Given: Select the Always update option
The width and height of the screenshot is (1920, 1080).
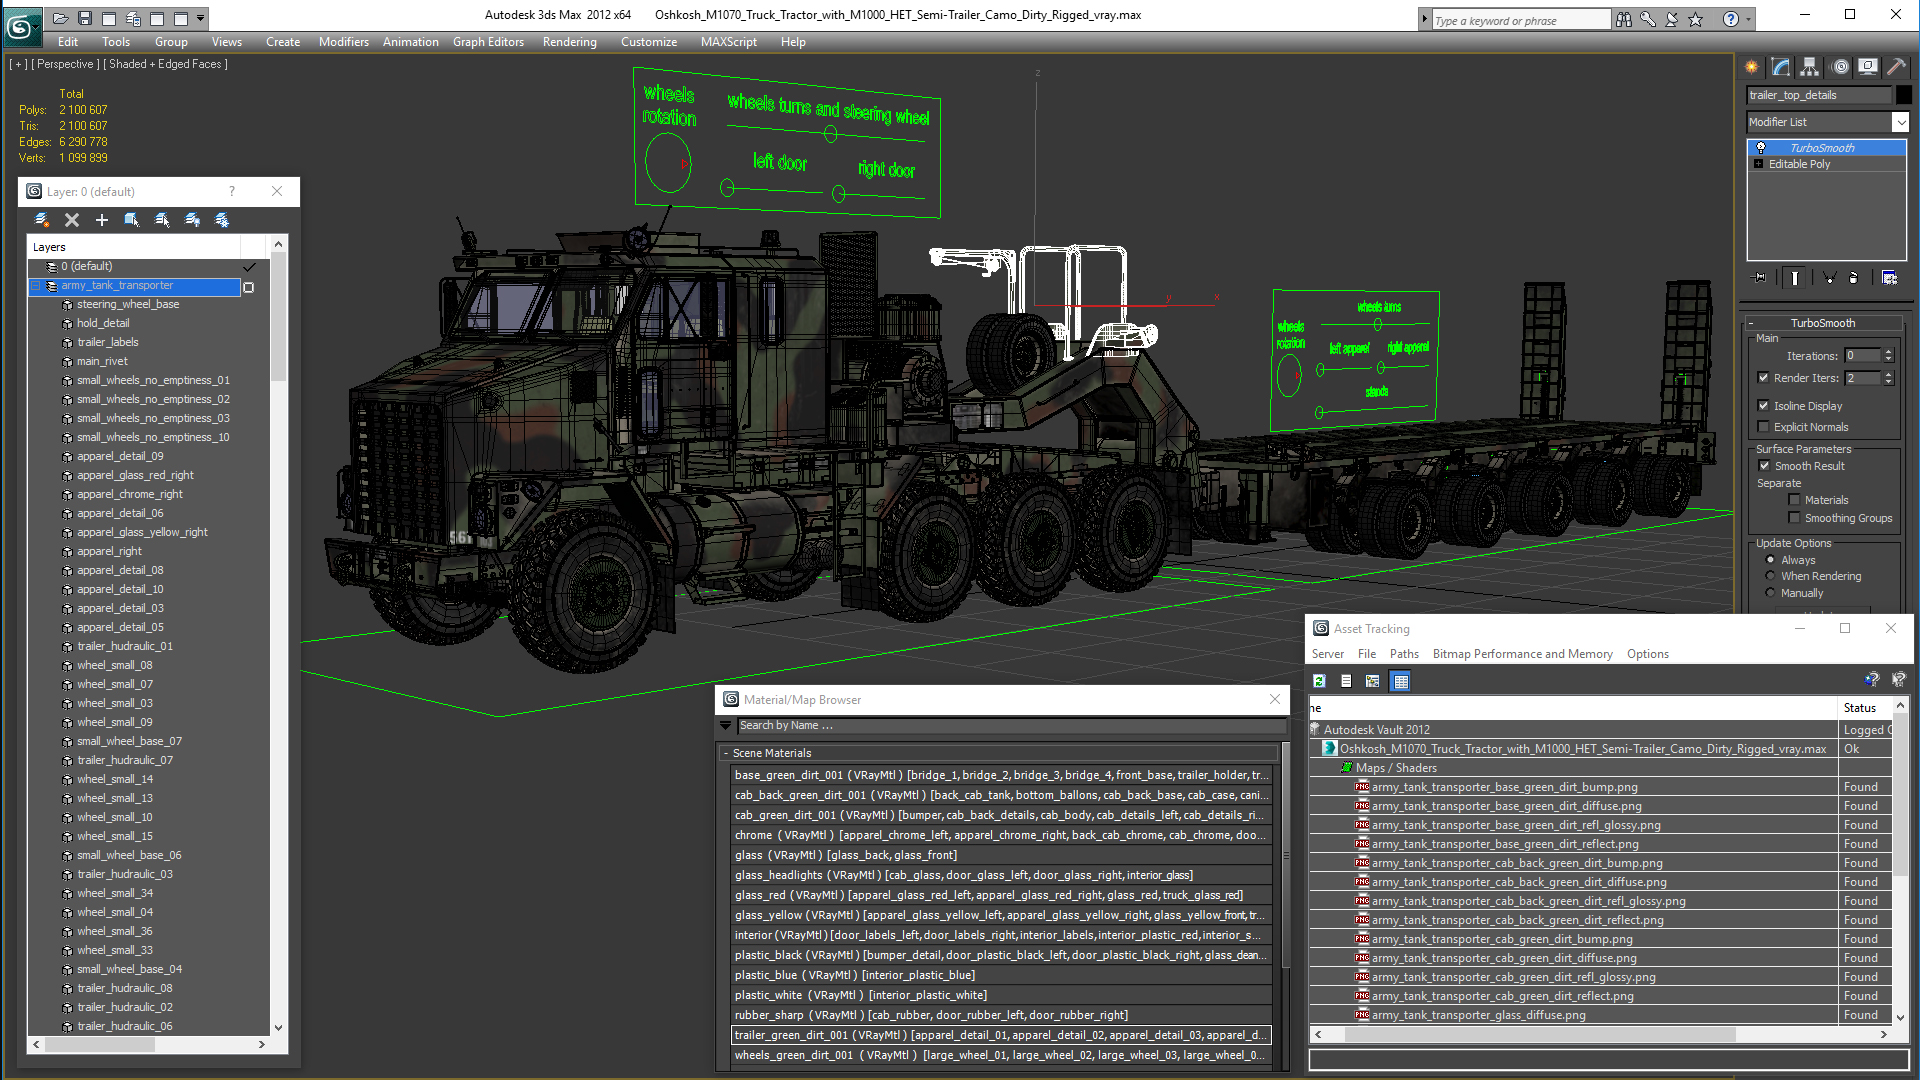Looking at the screenshot, I should click(1771, 560).
